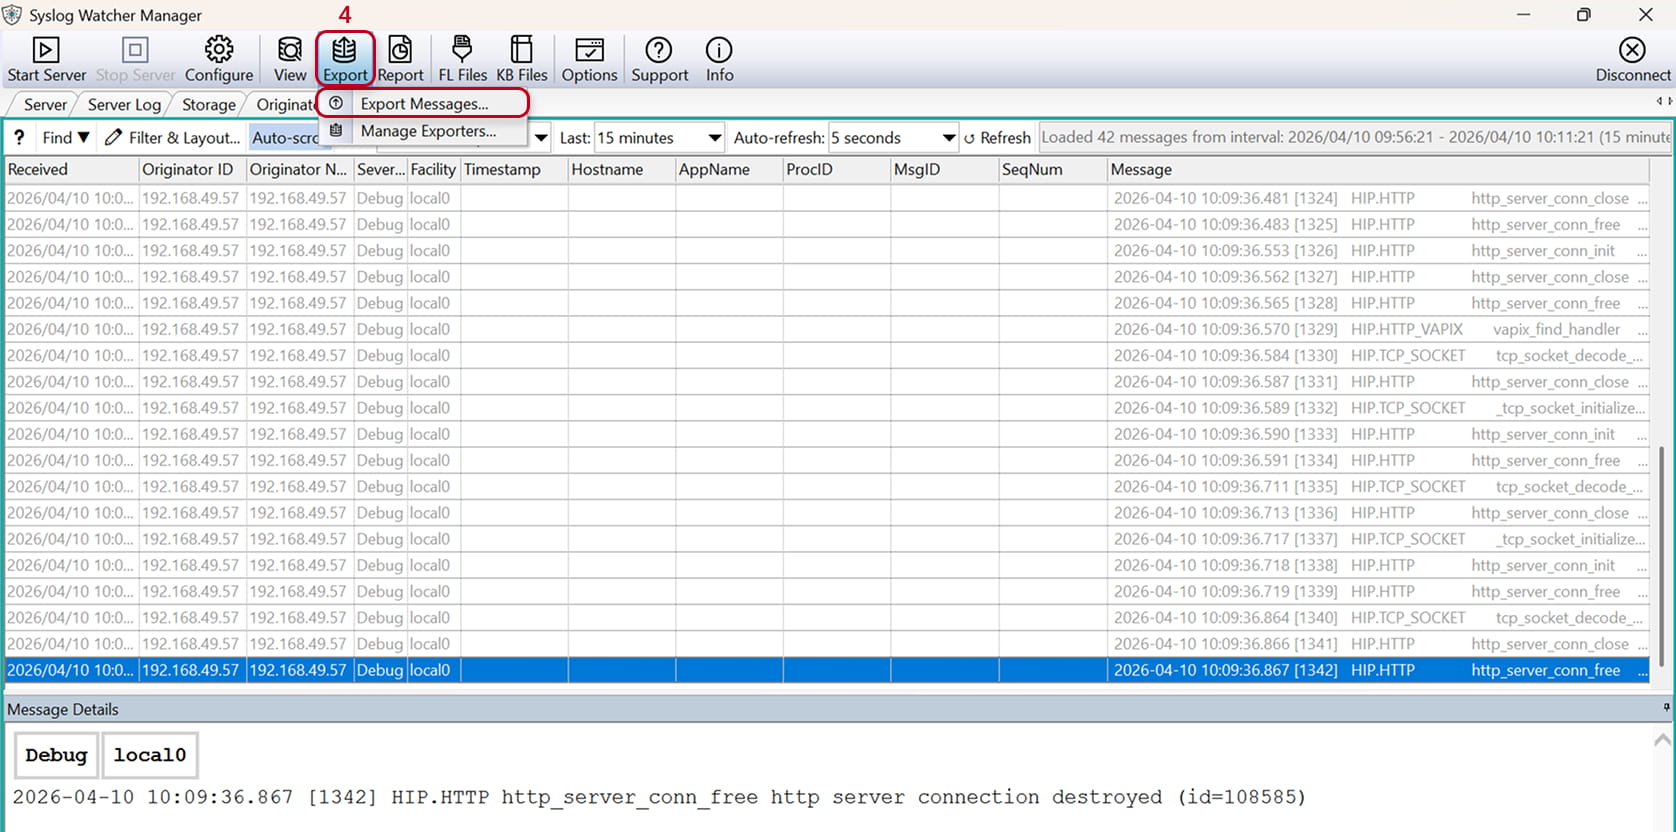Screen dimensions: 1676x832
Task: Select the row with [1329] HIP.HTTP_VAPIX
Action: click(x=828, y=329)
